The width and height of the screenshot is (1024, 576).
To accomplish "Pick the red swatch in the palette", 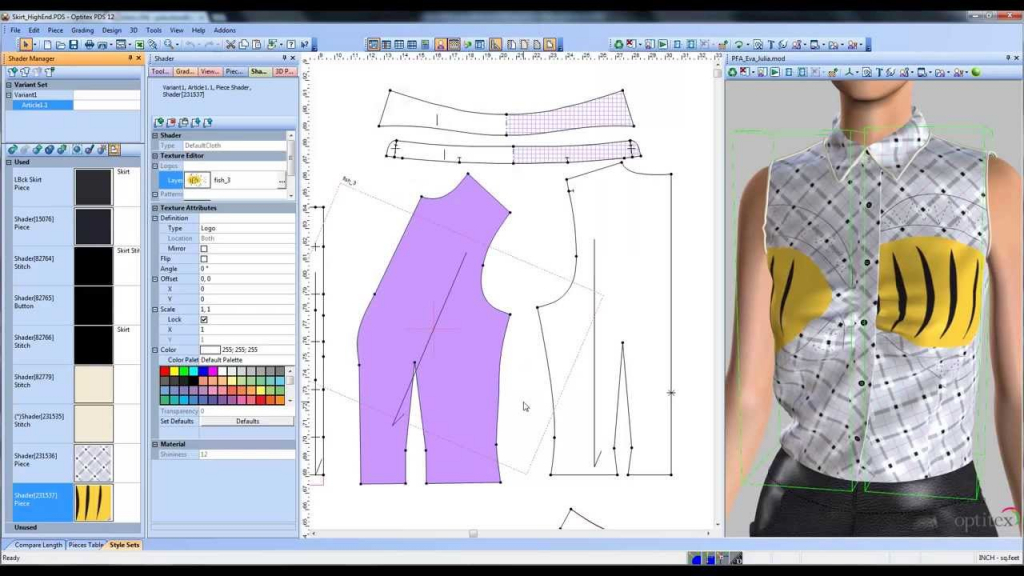I will 165,372.
